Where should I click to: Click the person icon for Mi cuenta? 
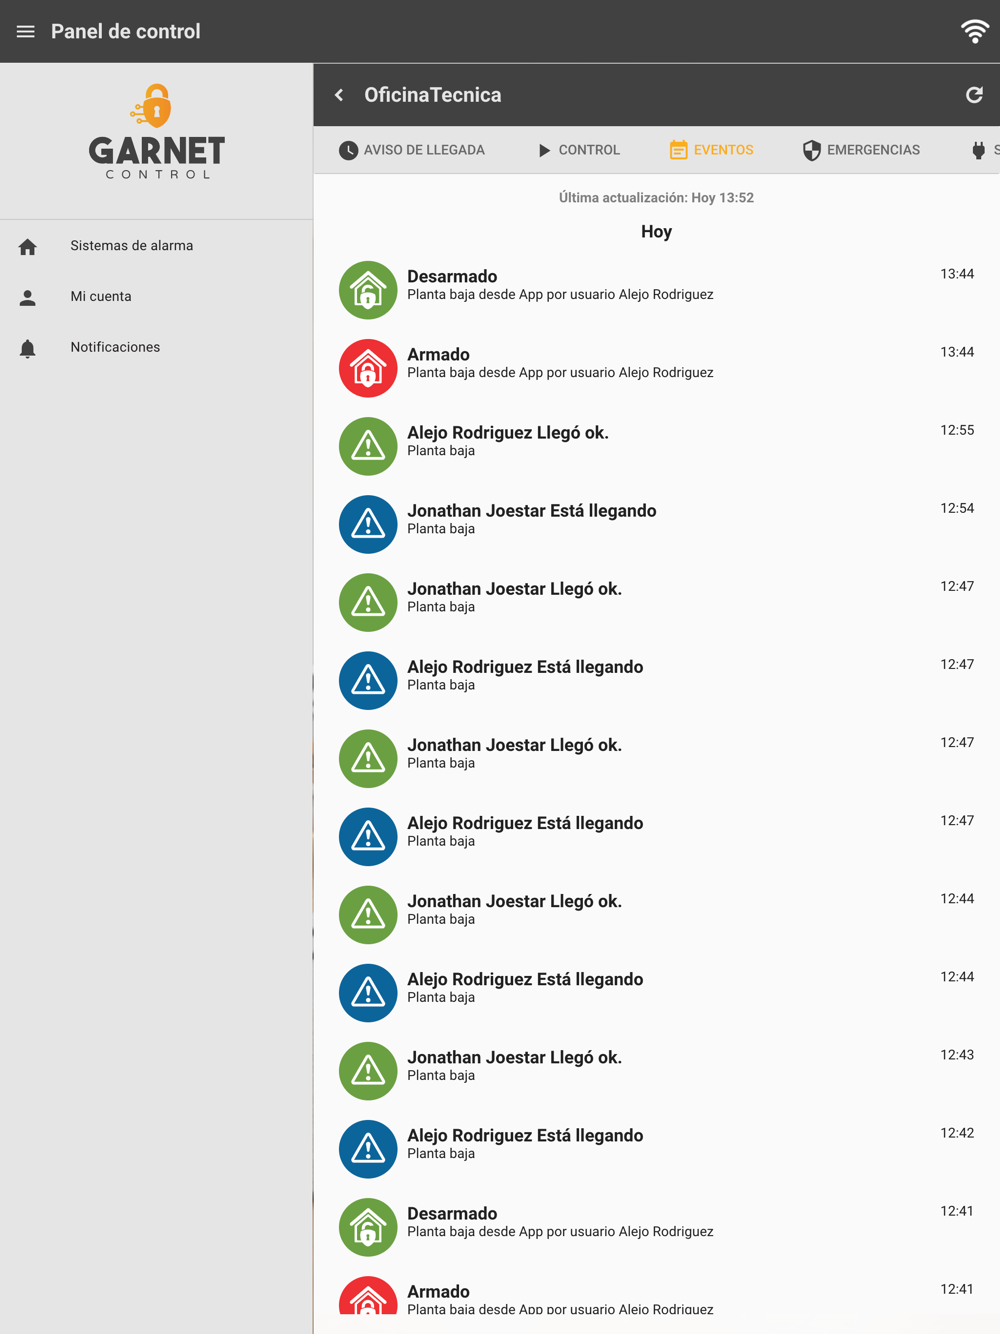(x=28, y=297)
